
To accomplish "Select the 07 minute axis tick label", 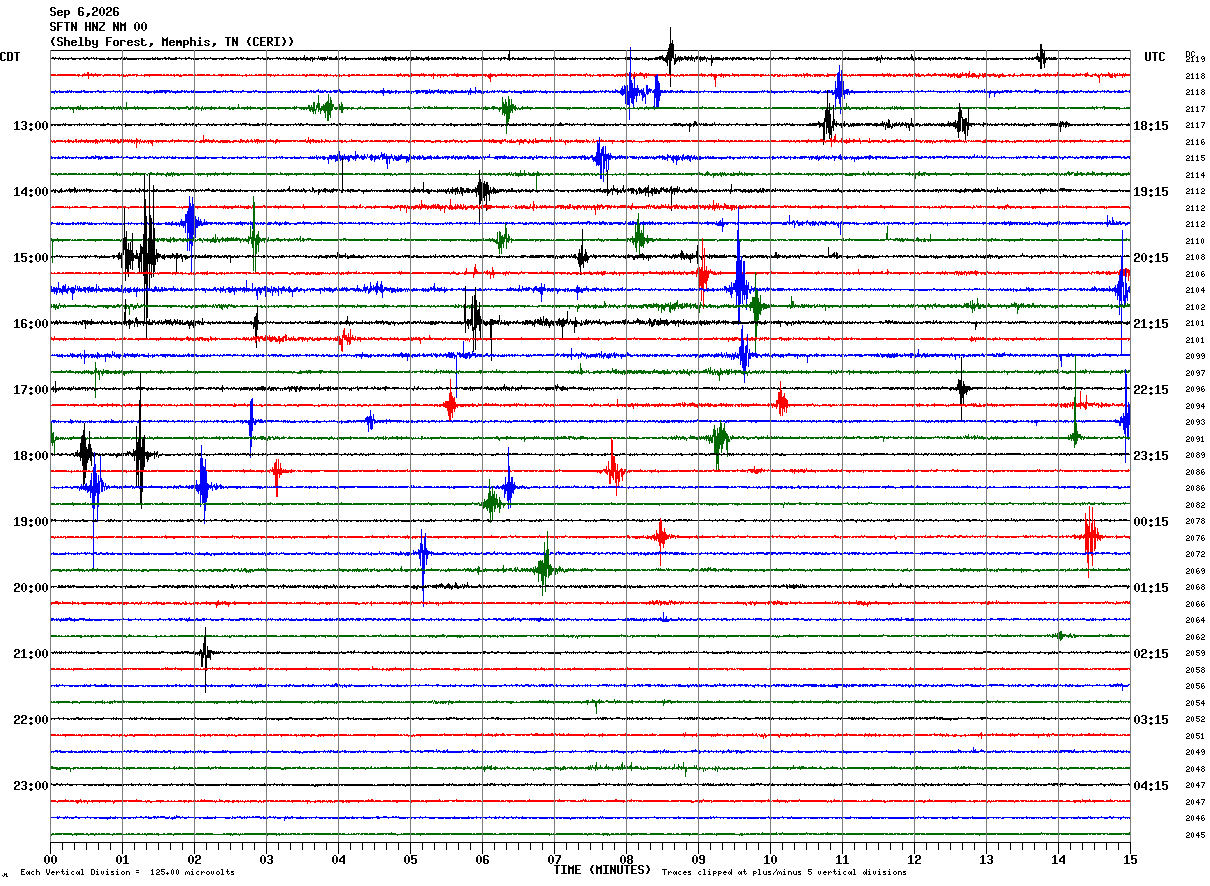I will pos(554,859).
